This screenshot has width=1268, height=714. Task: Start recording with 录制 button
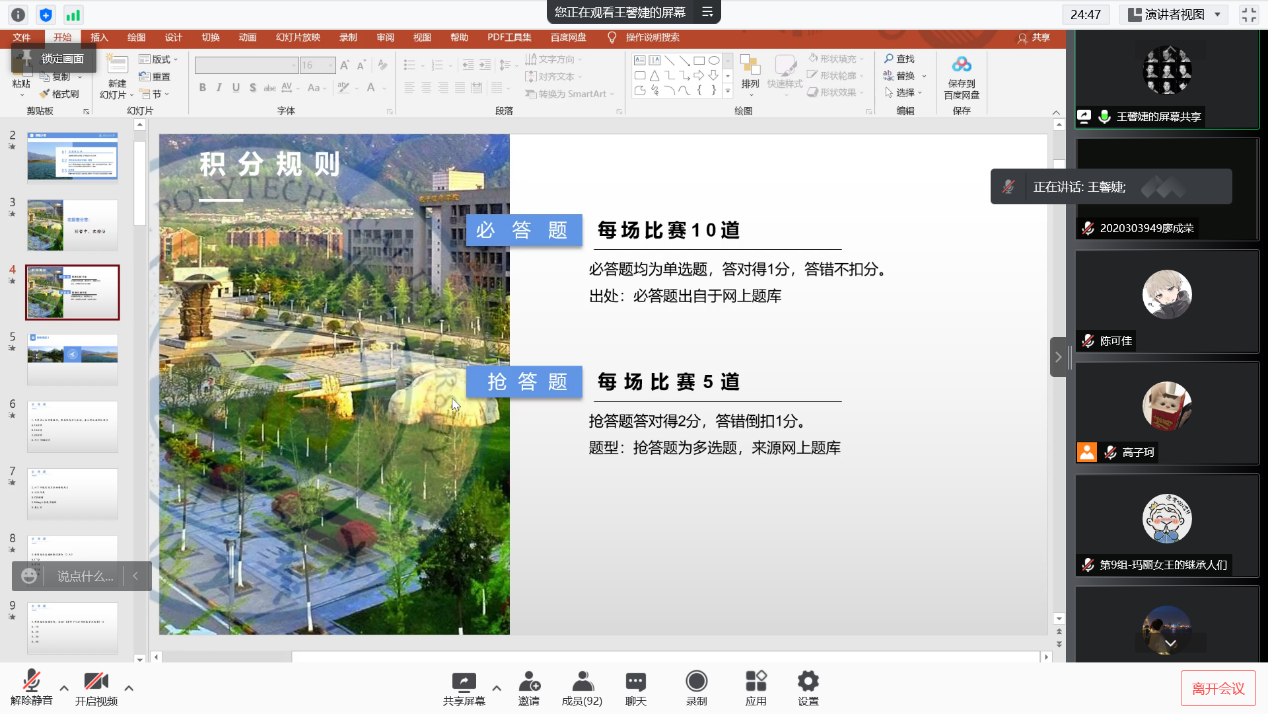pyautogui.click(x=696, y=688)
